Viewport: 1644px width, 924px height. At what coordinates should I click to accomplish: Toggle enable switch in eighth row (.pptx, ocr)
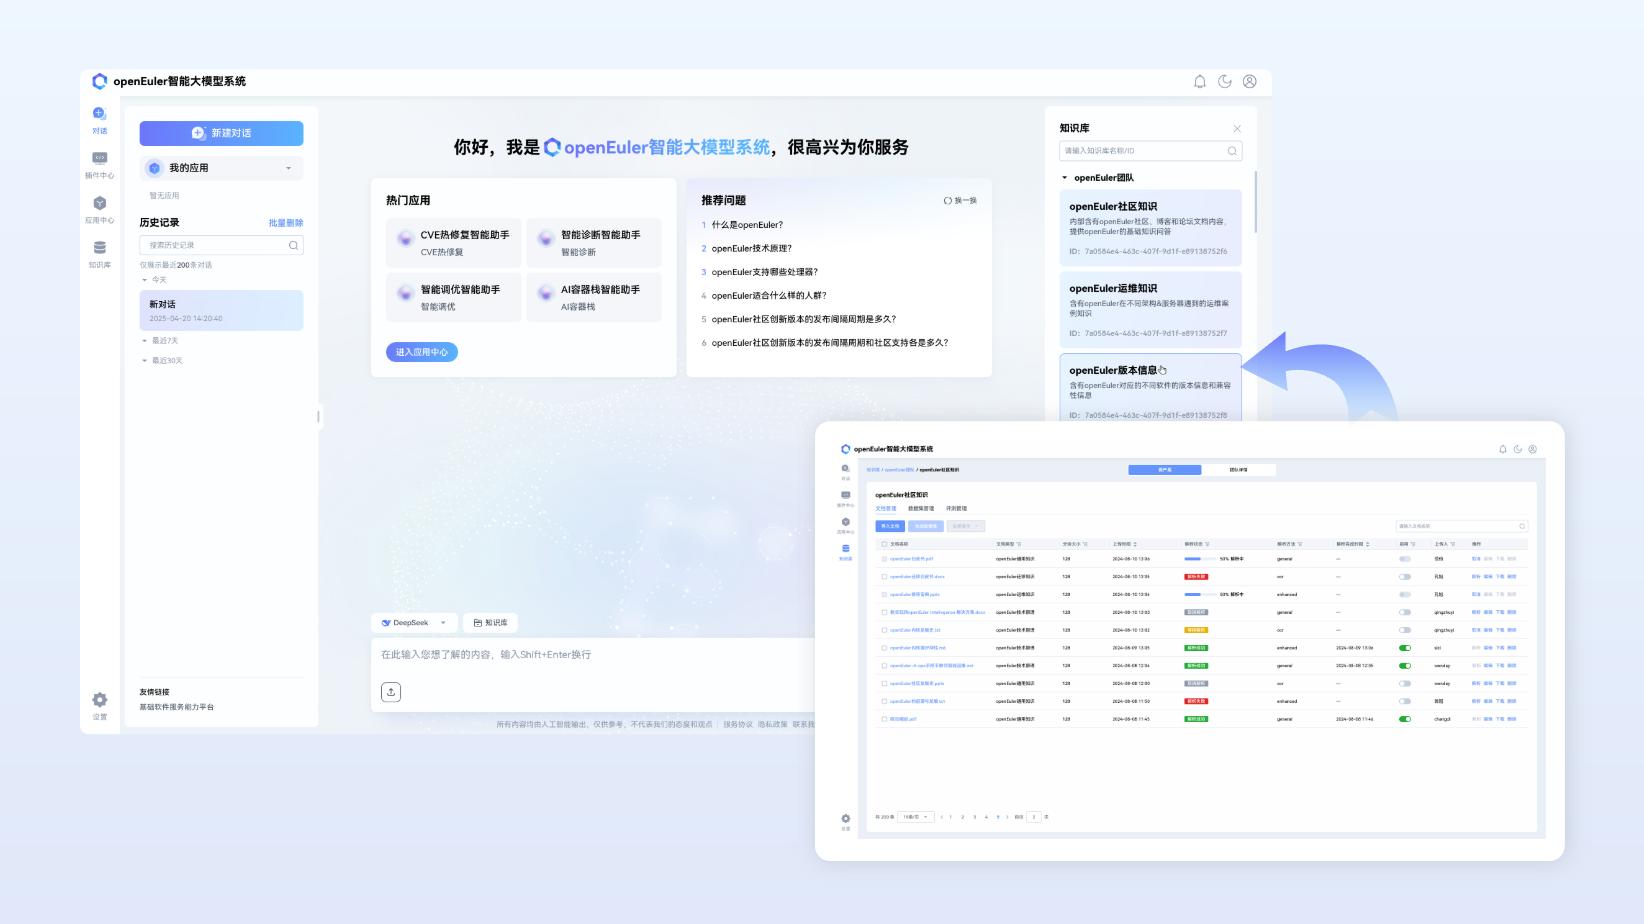click(x=1405, y=684)
